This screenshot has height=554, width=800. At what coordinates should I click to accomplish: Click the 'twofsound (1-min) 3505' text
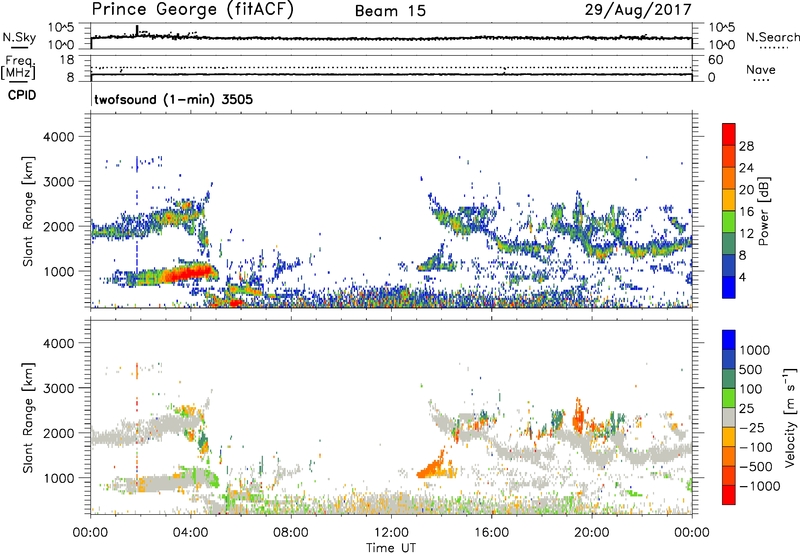173,99
